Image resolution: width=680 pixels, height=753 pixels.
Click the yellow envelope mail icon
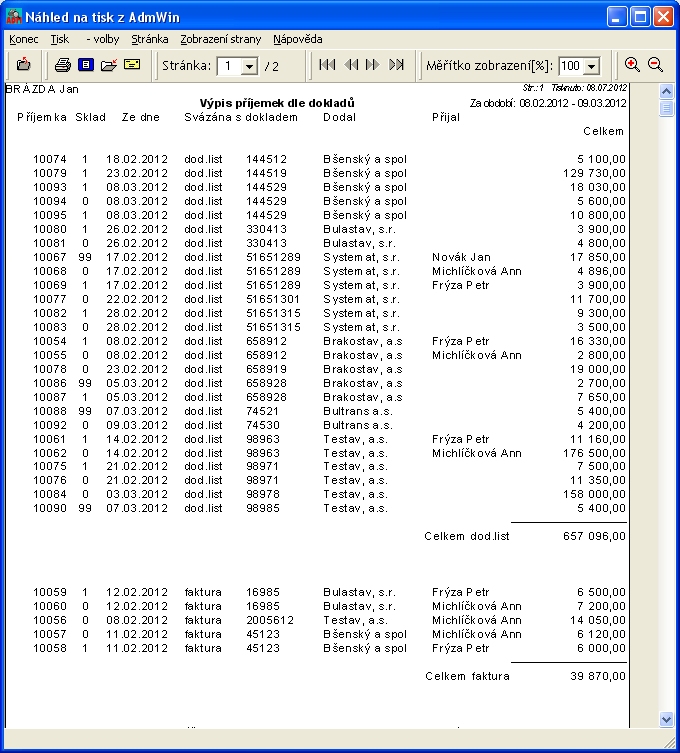(132, 64)
